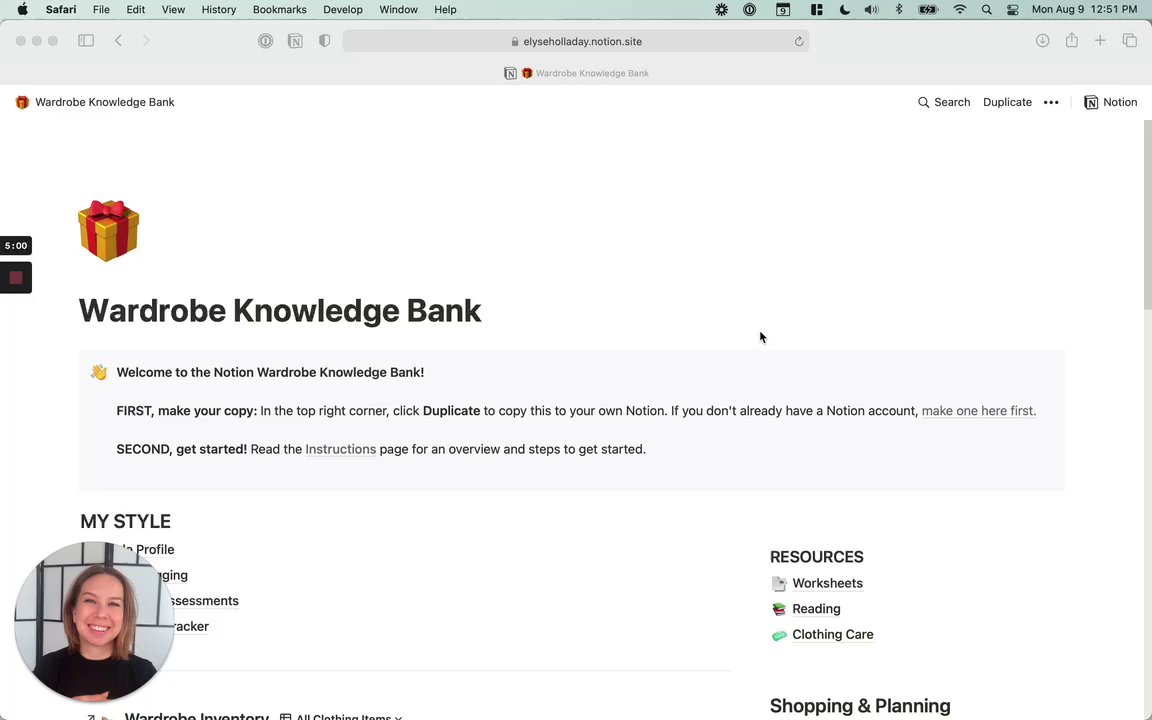Focus the address bar showing elyseholladay.notion.site
This screenshot has height=720, width=1152.
pos(576,41)
